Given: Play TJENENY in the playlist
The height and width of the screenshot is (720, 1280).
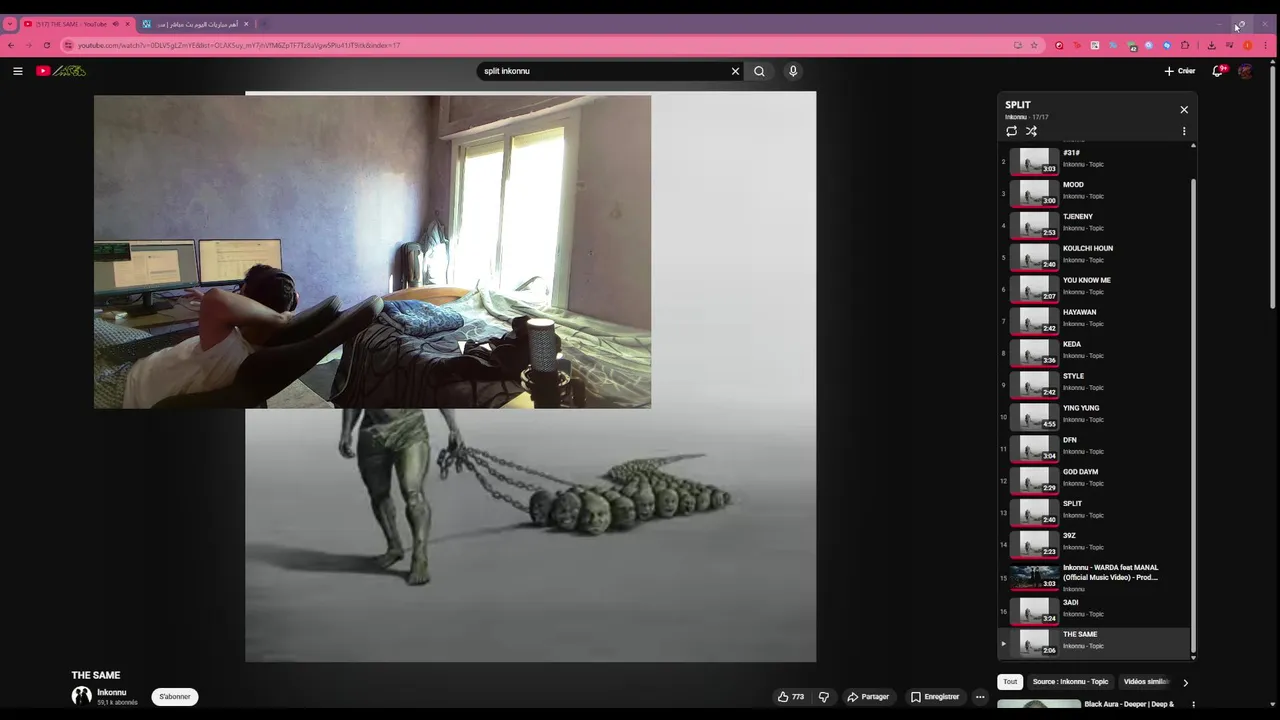Looking at the screenshot, I should (1094, 224).
